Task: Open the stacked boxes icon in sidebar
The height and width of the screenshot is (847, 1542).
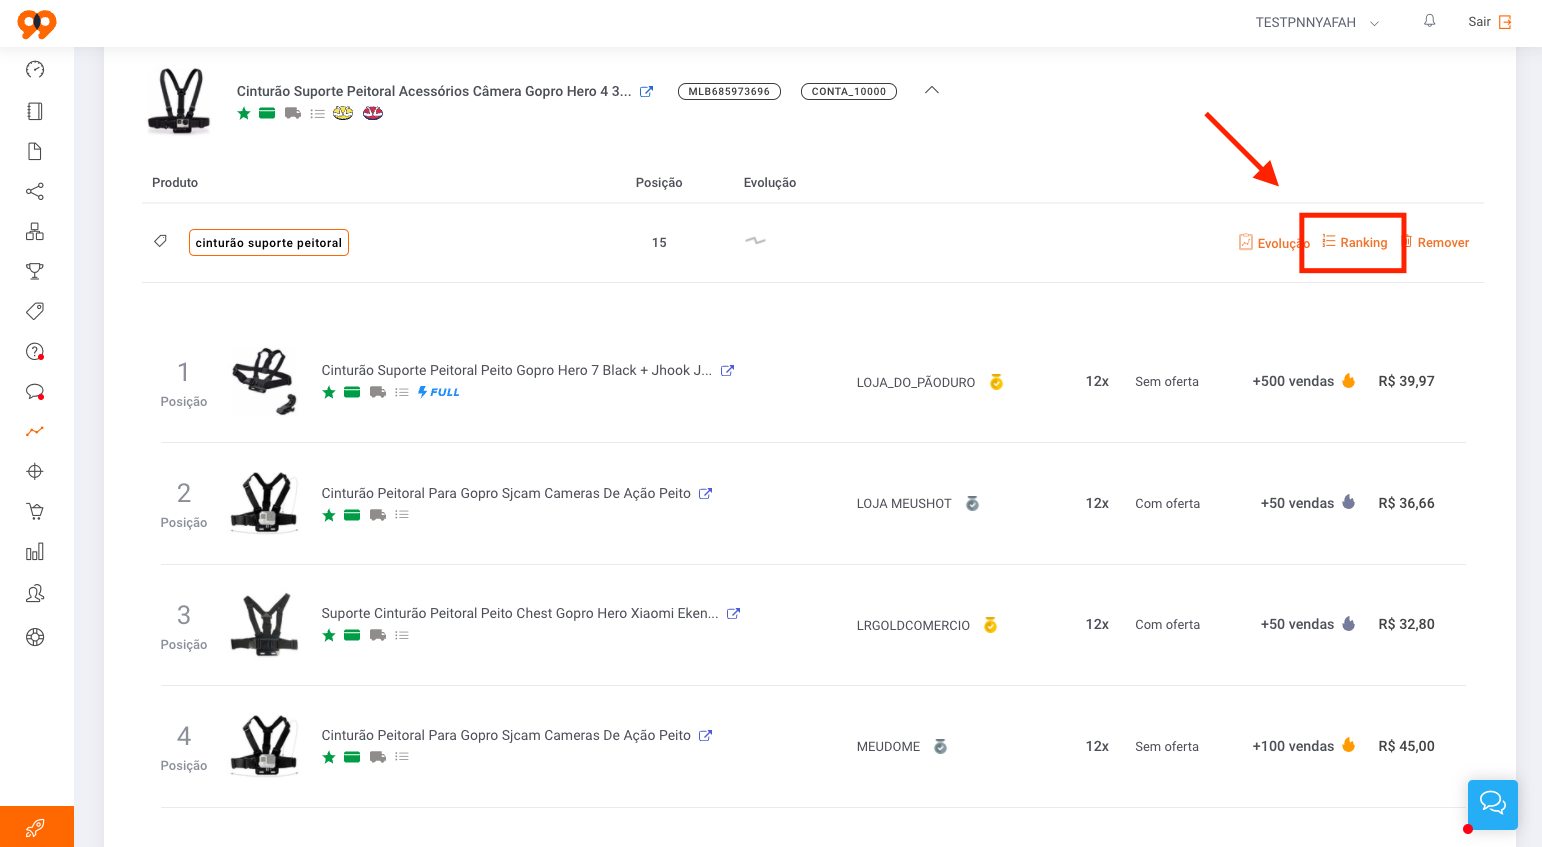Action: [x=35, y=231]
